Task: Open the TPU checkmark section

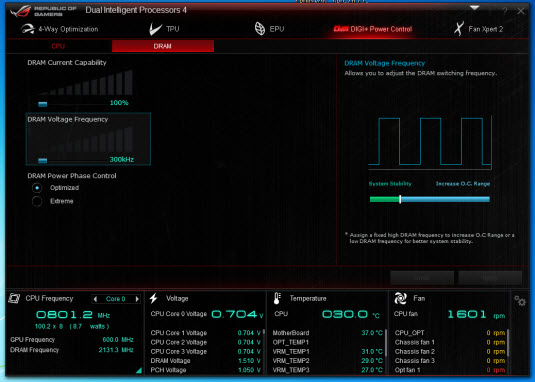Action: 164,29
